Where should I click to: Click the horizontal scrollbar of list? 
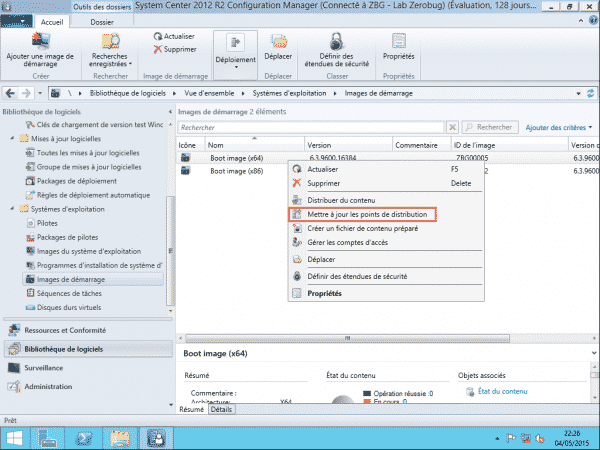point(347,338)
